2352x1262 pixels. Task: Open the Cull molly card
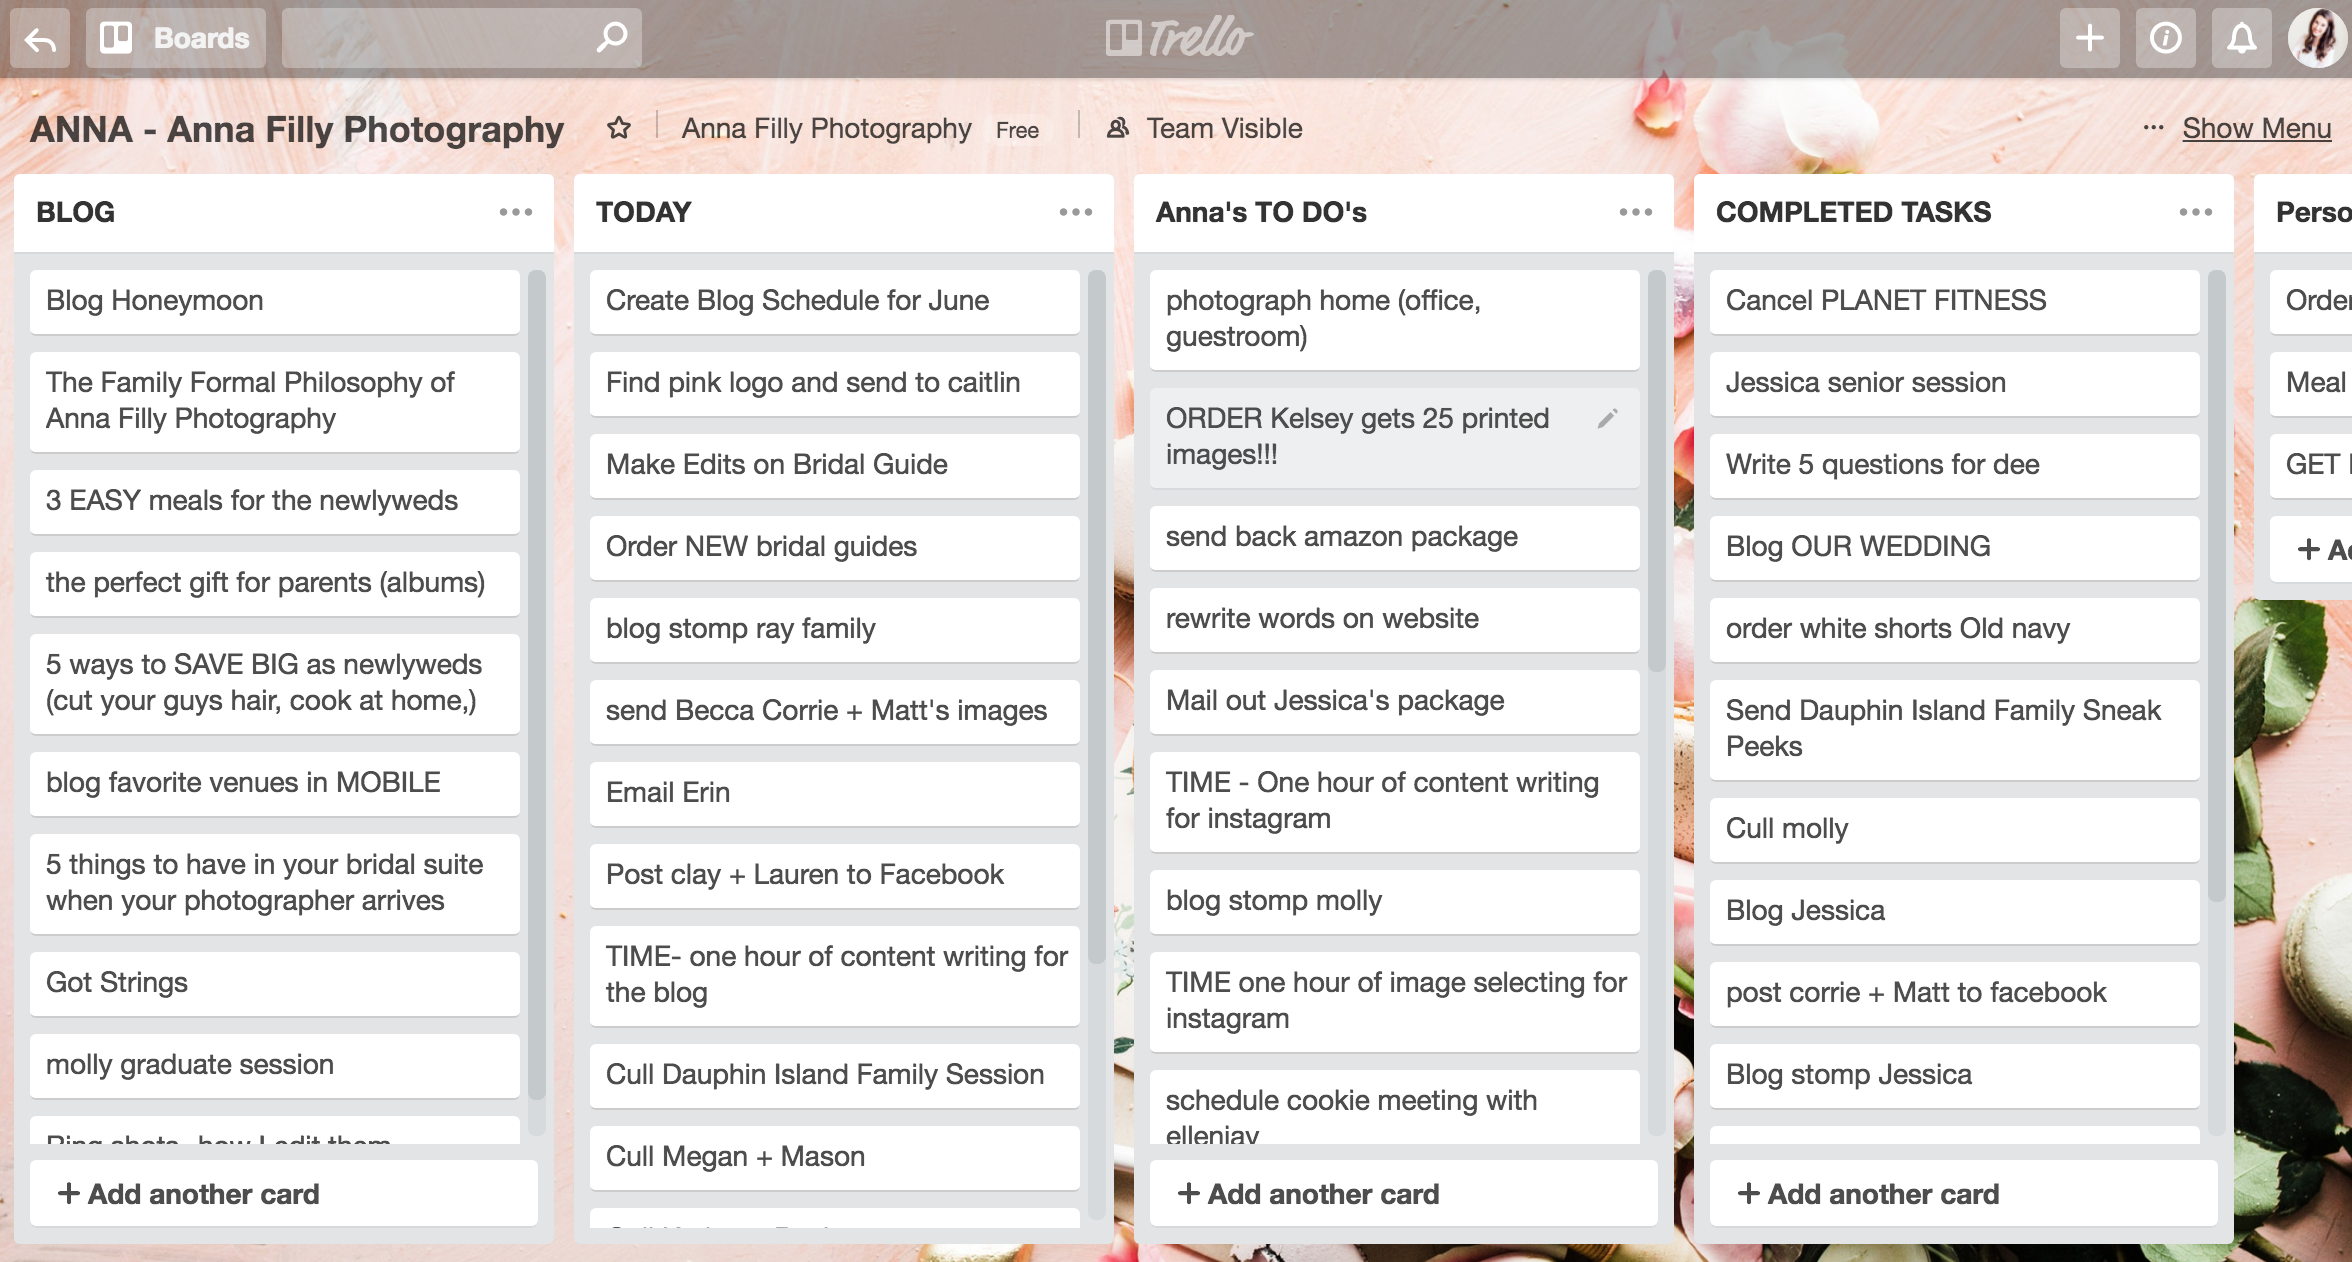point(1955,829)
